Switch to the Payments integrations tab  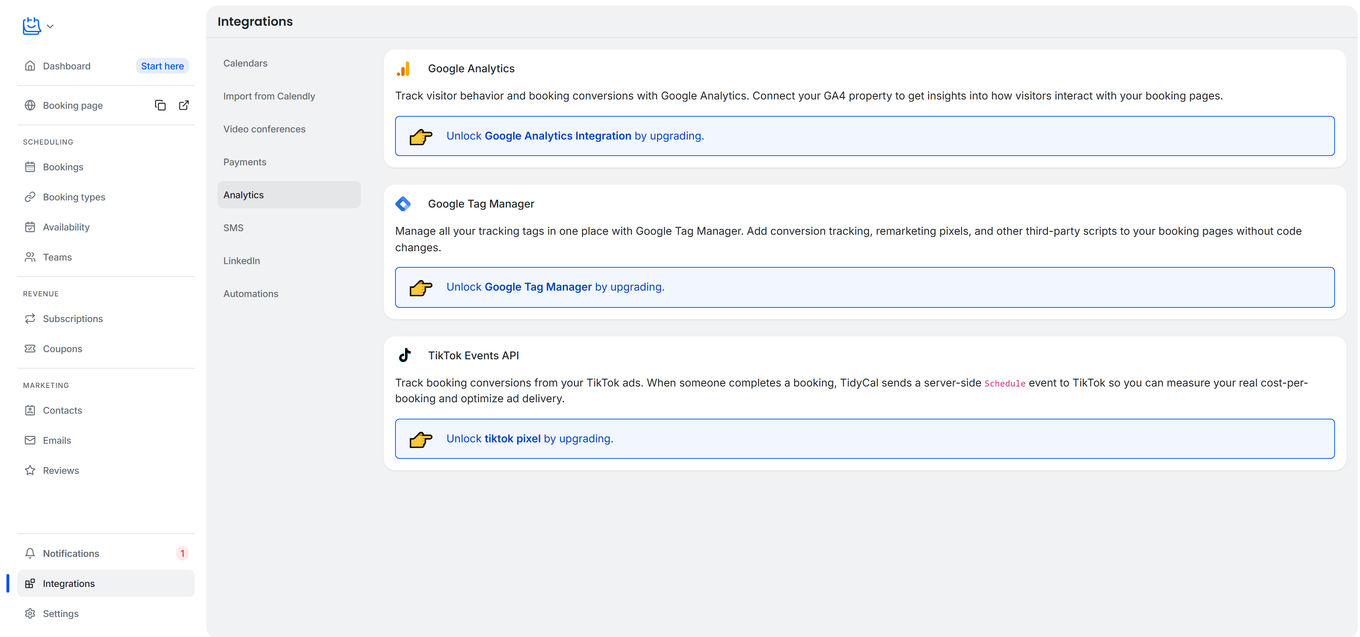point(289,162)
